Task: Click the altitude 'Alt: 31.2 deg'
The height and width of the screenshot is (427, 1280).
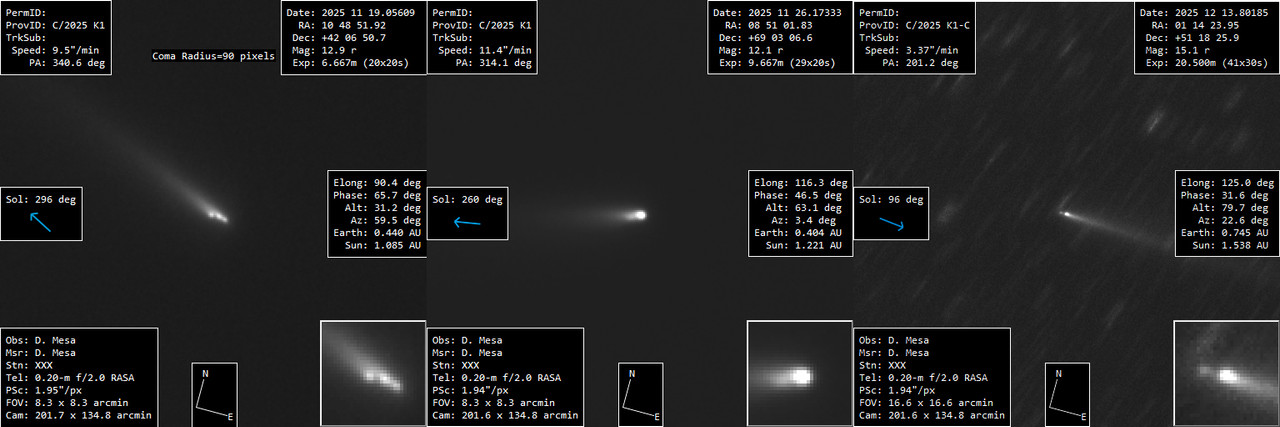Action: tap(385, 207)
